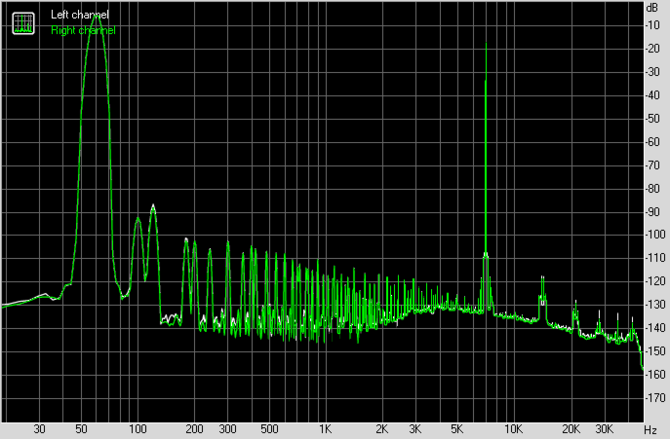Click the -10 dB axis value

(654, 25)
